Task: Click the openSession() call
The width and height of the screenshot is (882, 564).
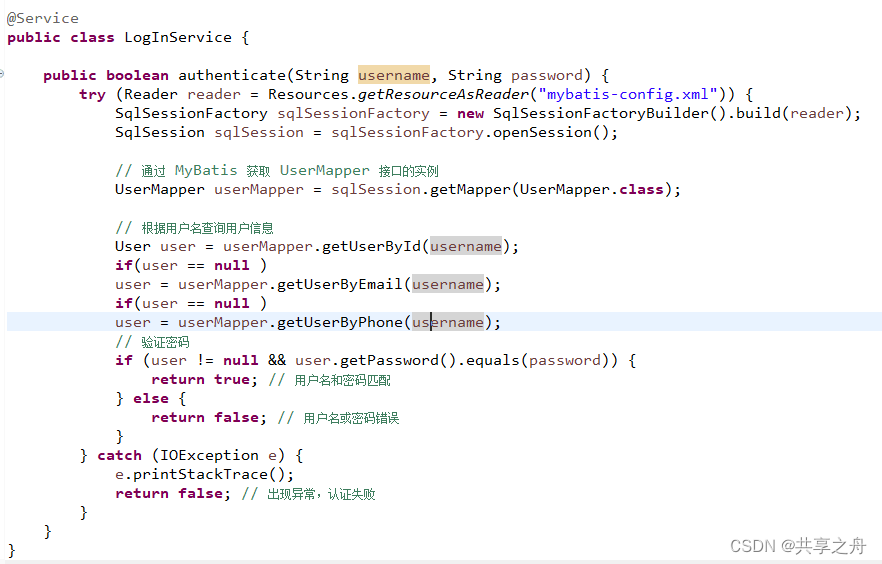Action: [551, 133]
